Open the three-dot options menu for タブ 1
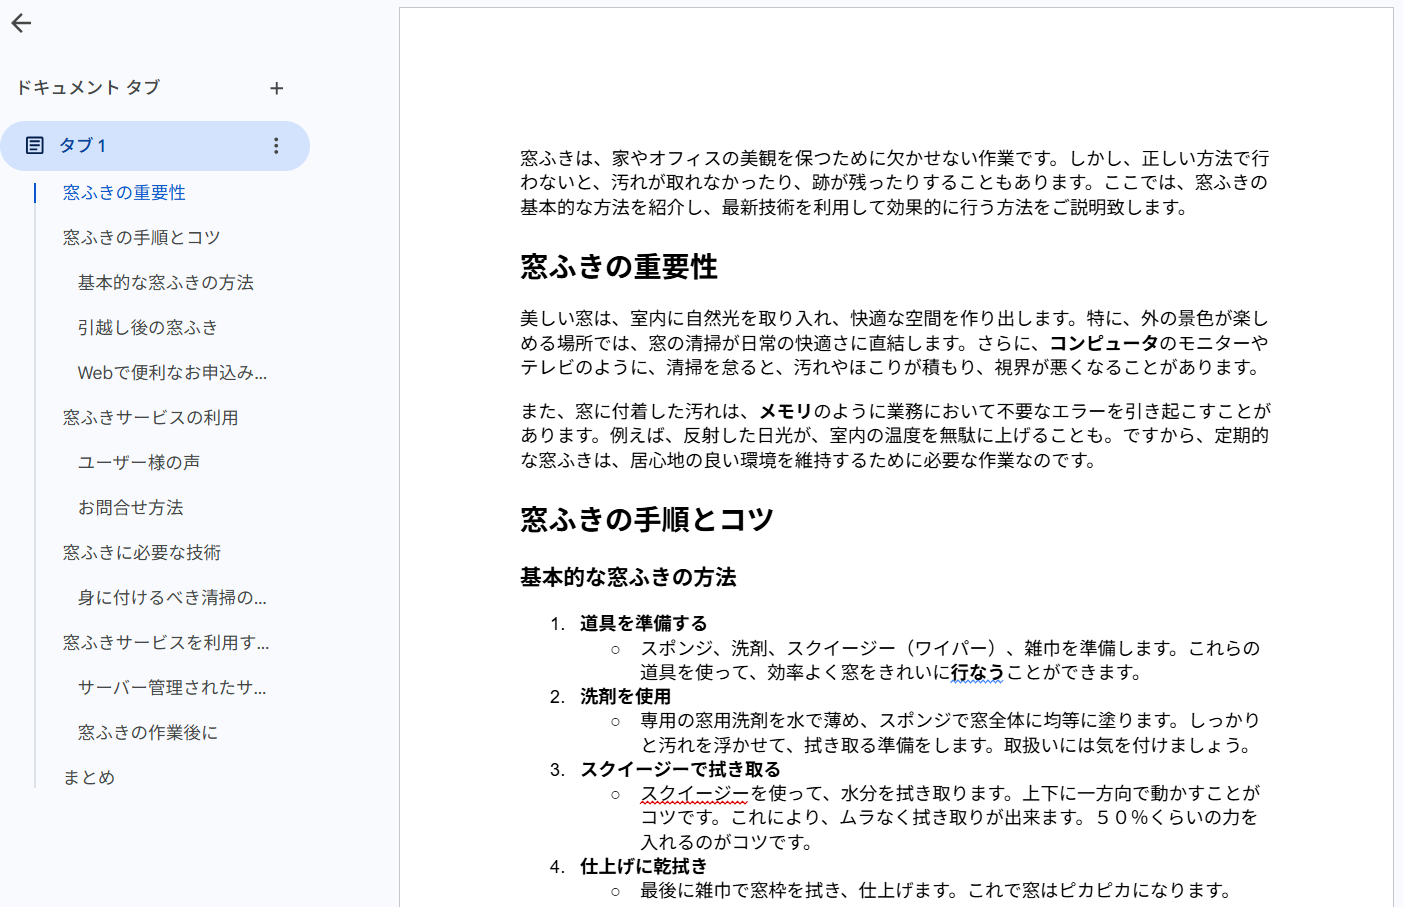The image size is (1403, 907). 276,146
